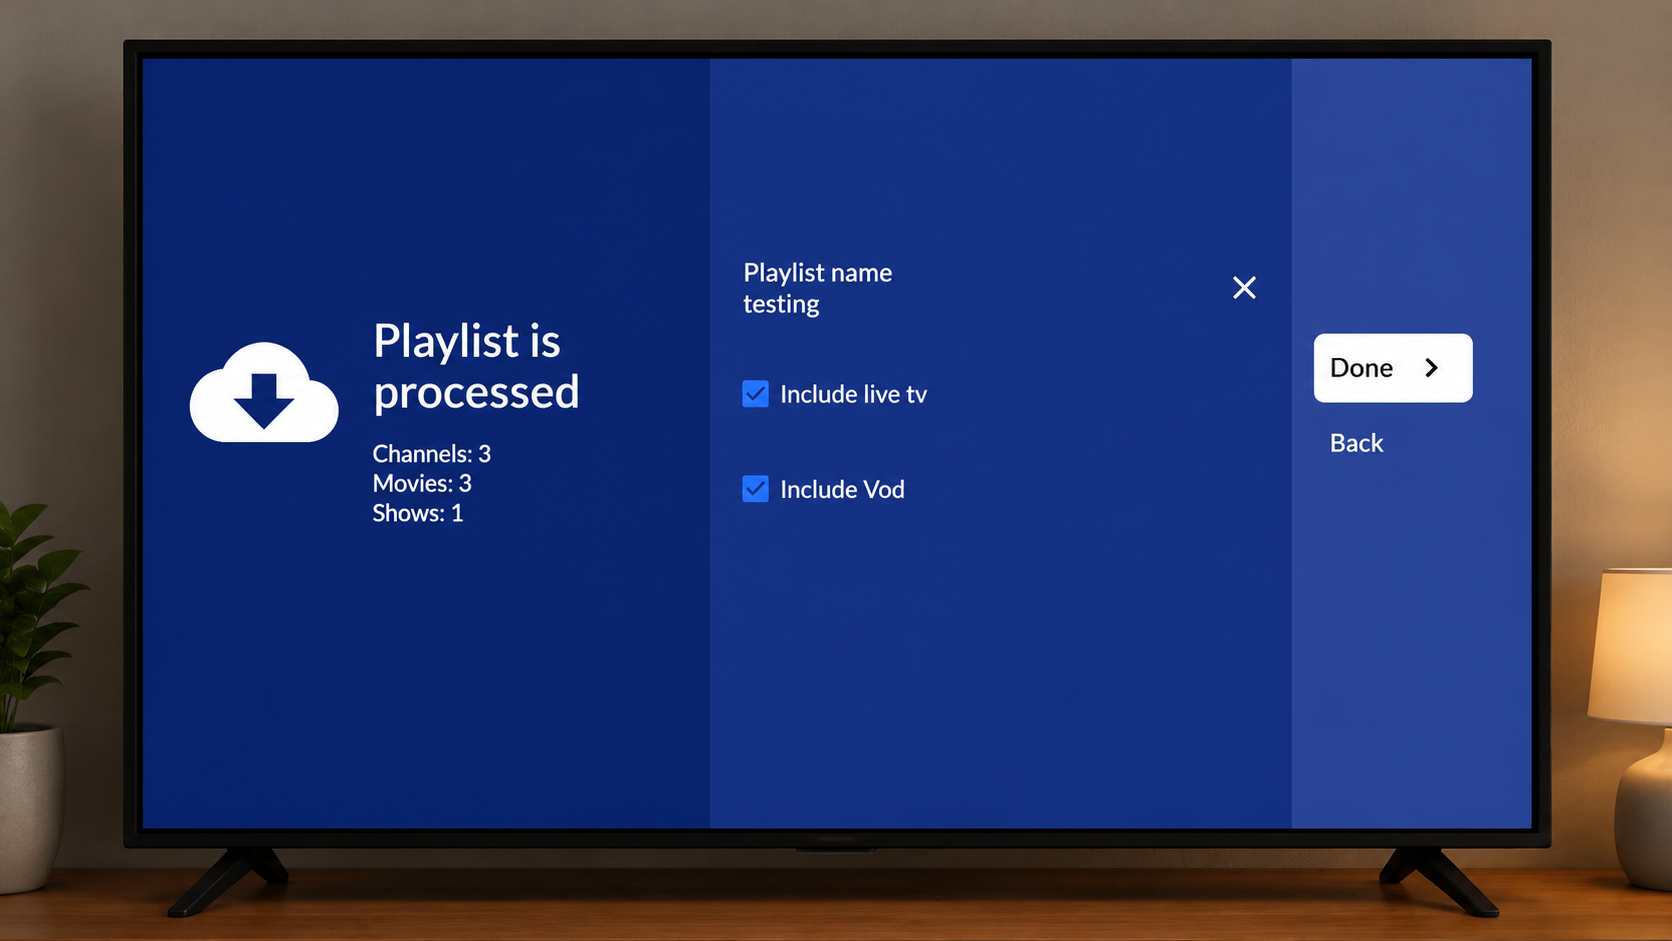Click the Include live tv label

click(x=853, y=394)
